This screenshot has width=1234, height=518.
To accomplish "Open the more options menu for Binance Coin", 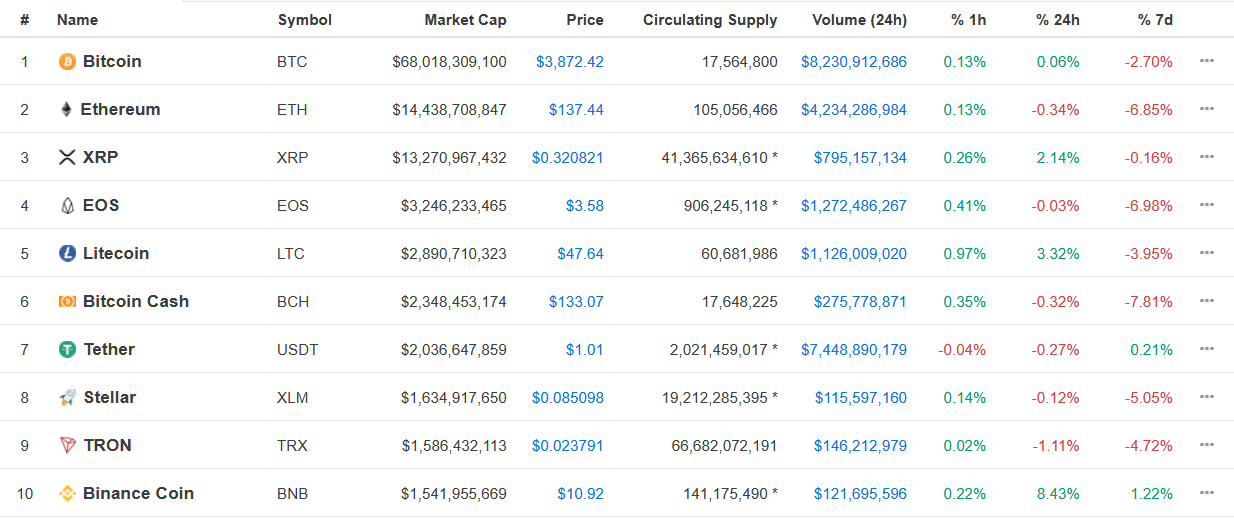I will pyautogui.click(x=1207, y=493).
